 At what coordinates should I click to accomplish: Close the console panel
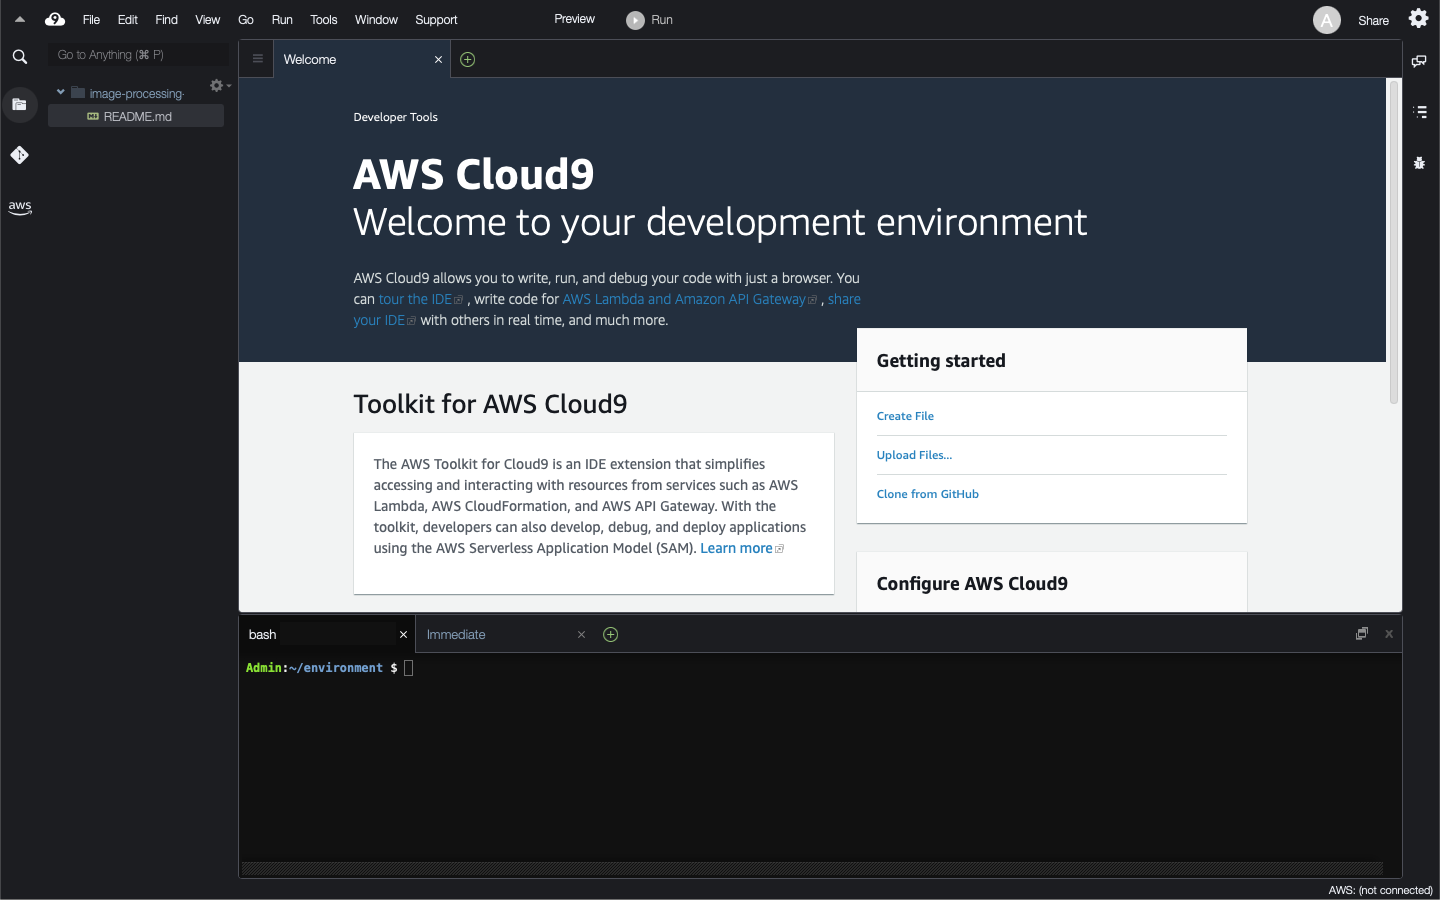click(x=1389, y=634)
